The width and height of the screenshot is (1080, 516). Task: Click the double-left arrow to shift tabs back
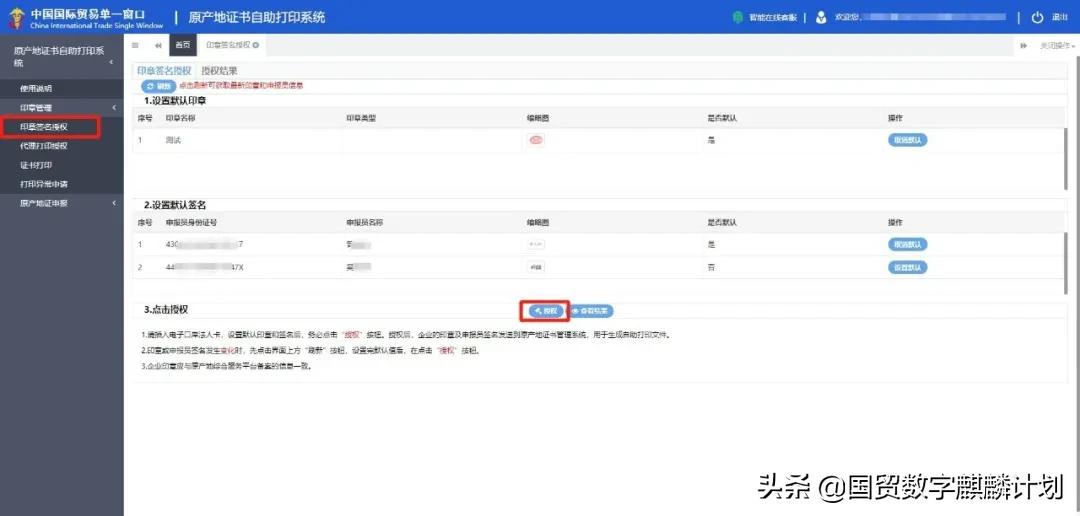point(158,45)
